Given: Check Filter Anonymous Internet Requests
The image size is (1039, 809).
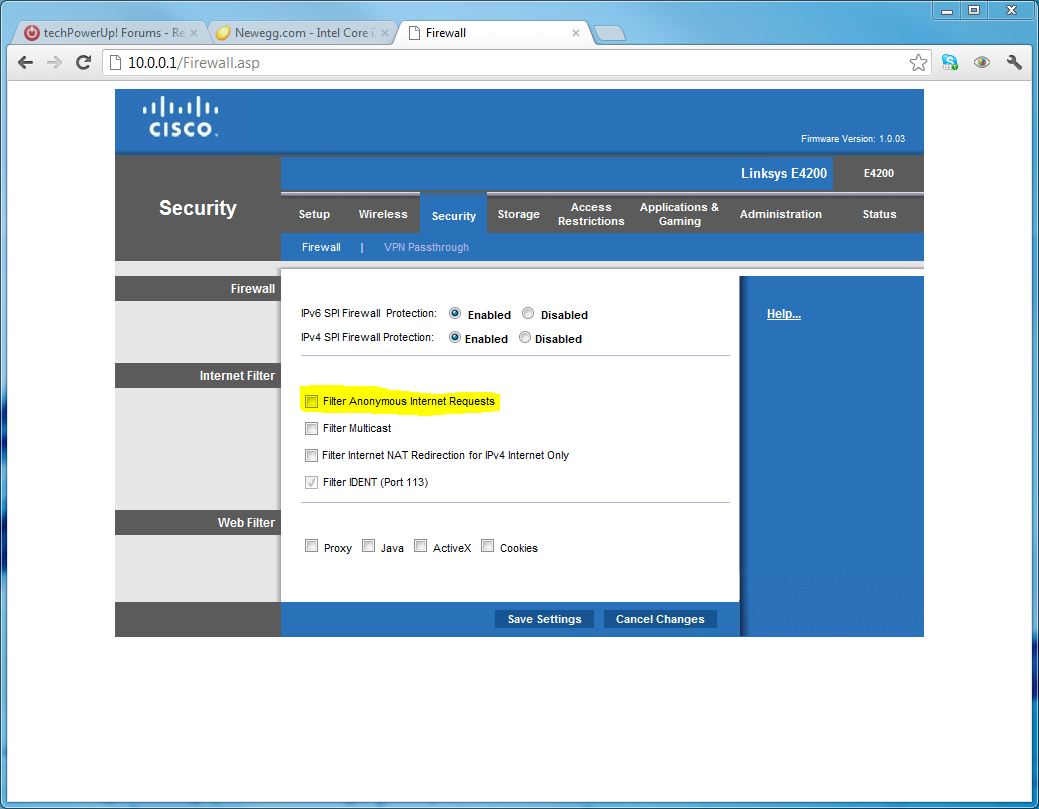Looking at the screenshot, I should click(x=311, y=402).
